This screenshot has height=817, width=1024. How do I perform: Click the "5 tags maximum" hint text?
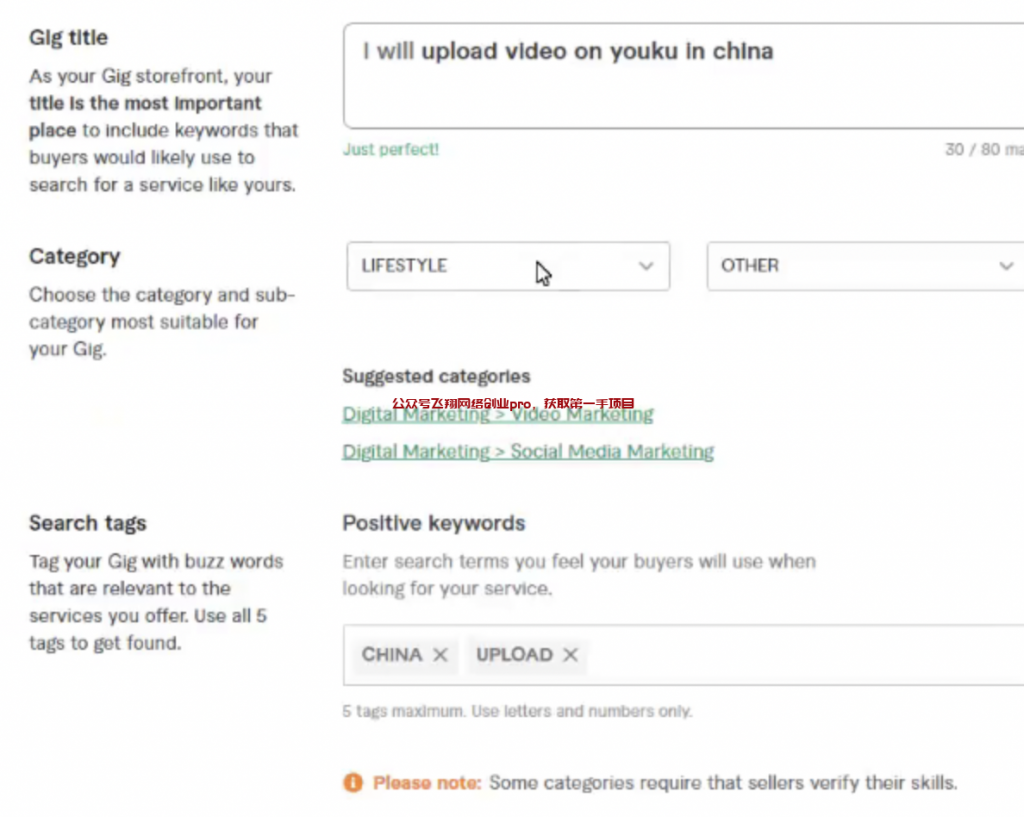click(516, 711)
